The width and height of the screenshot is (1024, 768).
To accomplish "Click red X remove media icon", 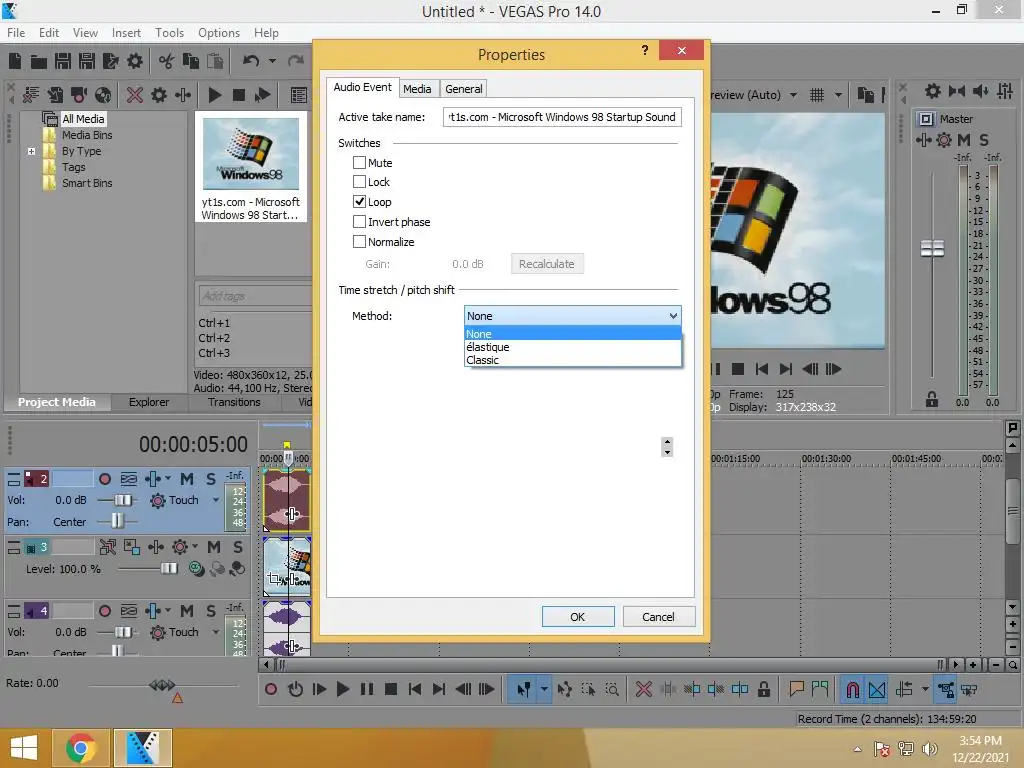I will point(135,95).
